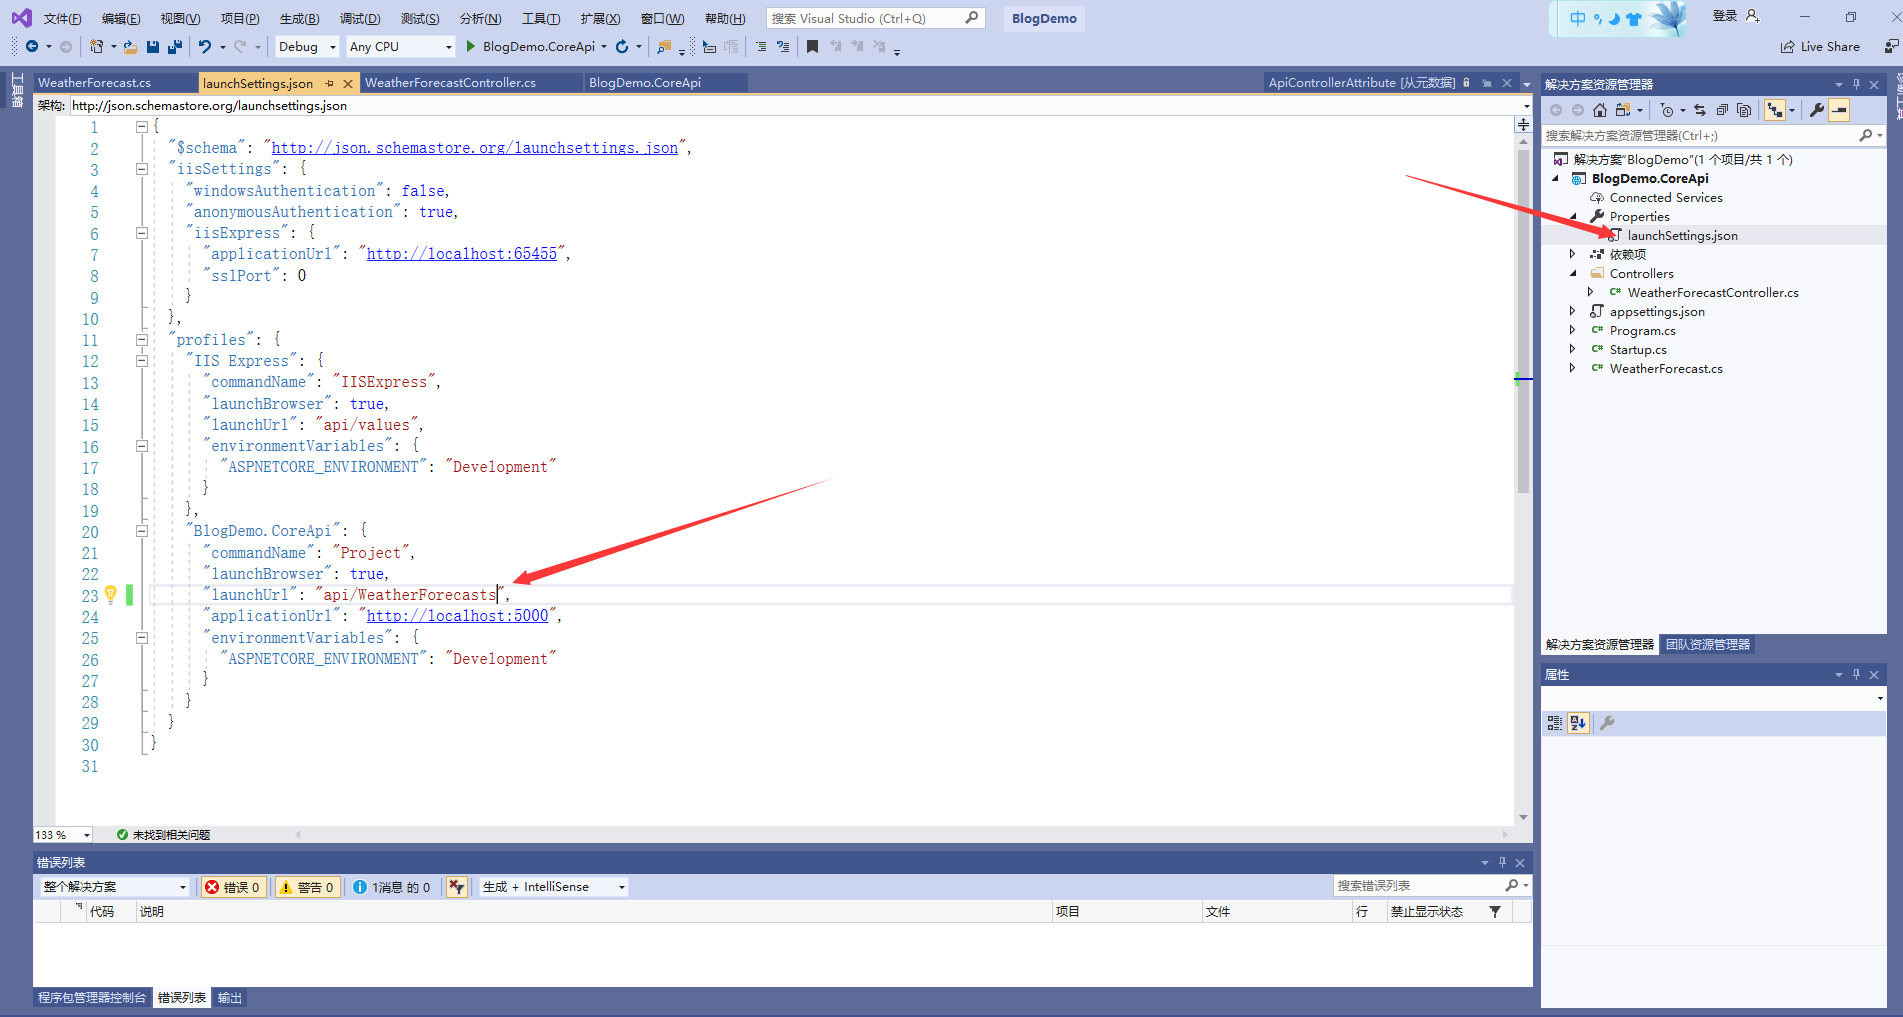1903x1017 pixels.
Task: Undo the last edit via Undo icon
Action: (205, 47)
